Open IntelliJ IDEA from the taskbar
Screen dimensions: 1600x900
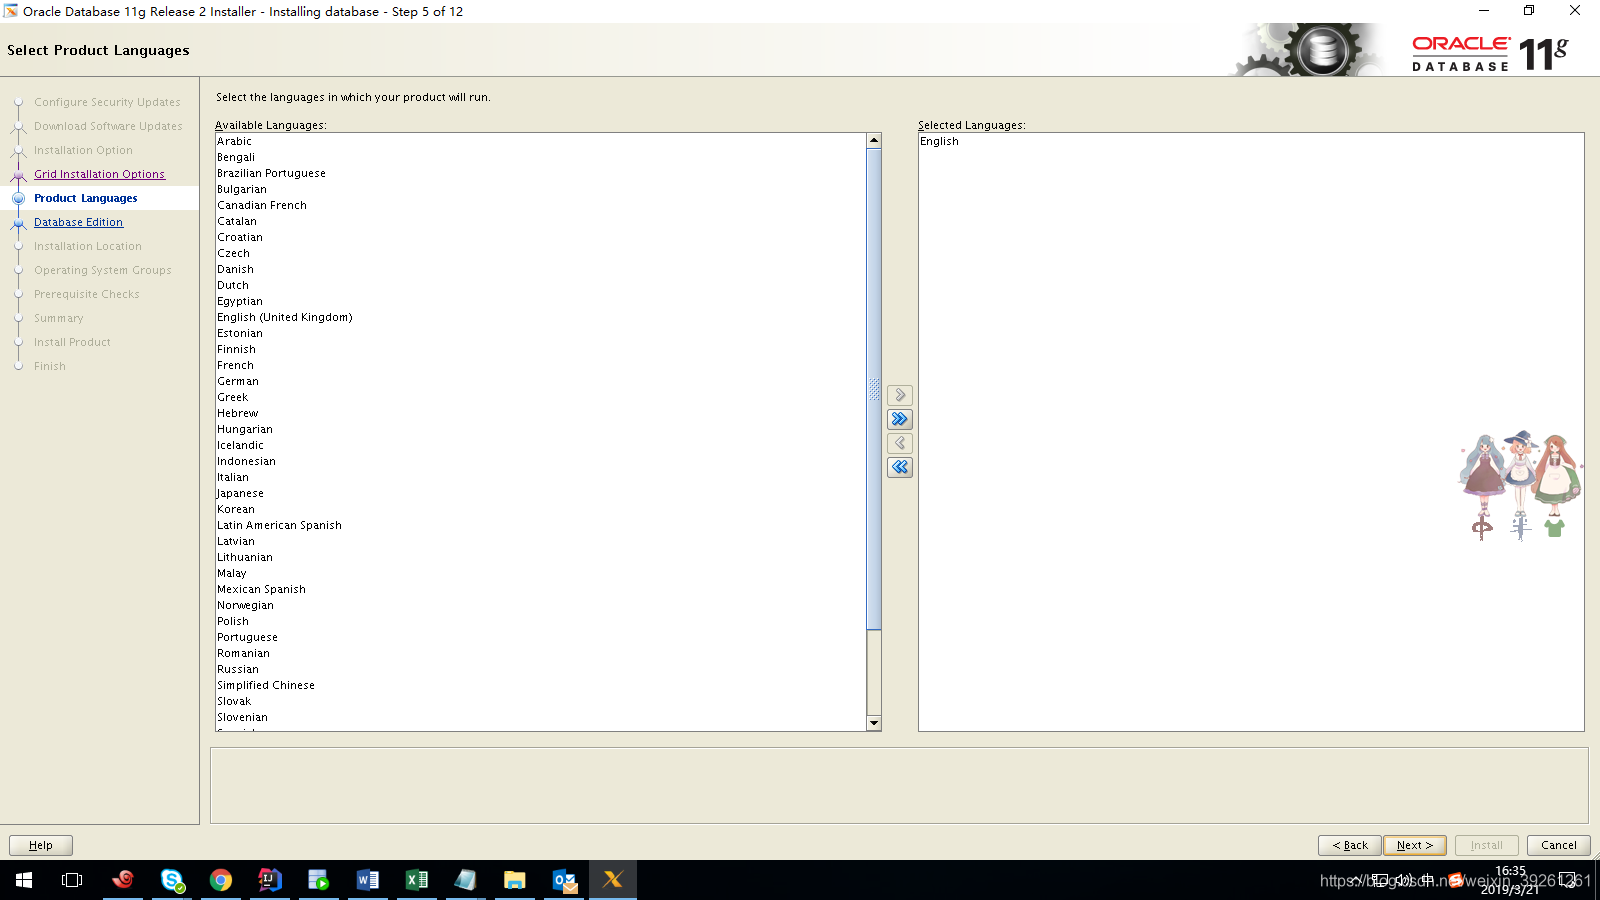tap(270, 880)
